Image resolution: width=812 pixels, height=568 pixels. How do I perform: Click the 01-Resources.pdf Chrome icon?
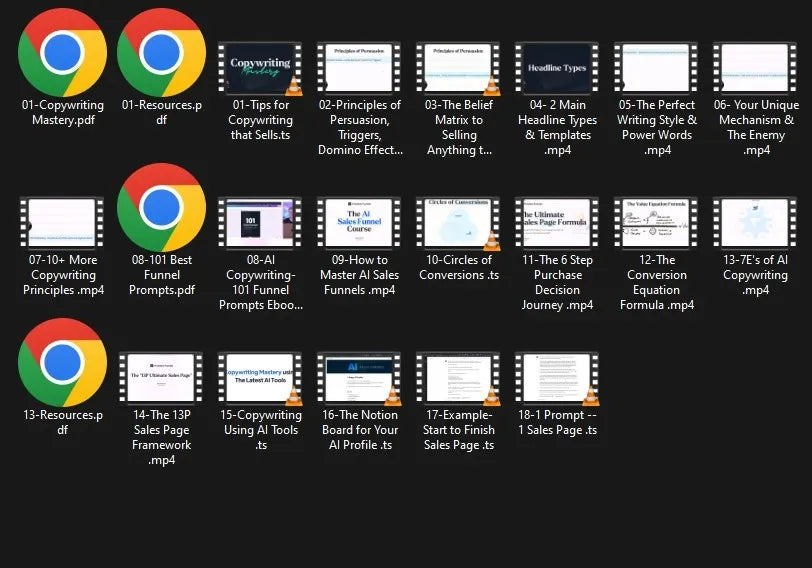pos(161,52)
